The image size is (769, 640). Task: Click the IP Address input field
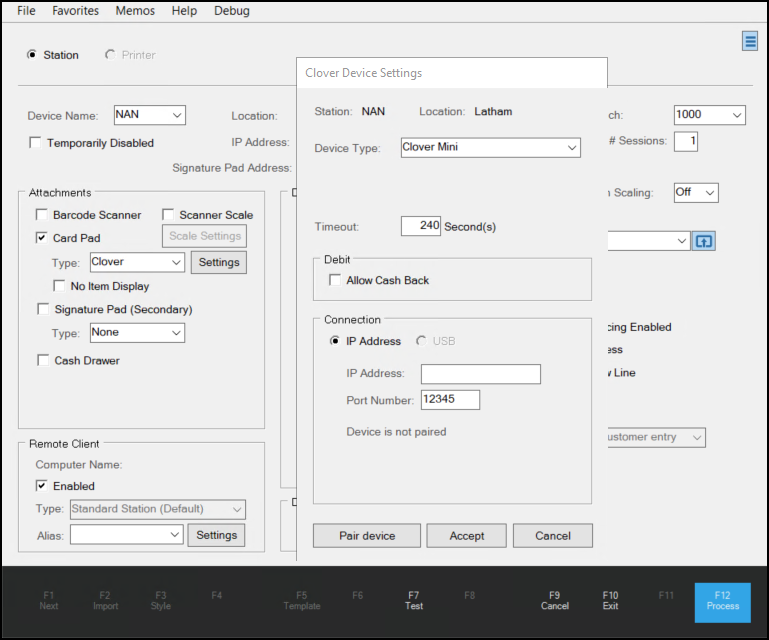(x=481, y=374)
